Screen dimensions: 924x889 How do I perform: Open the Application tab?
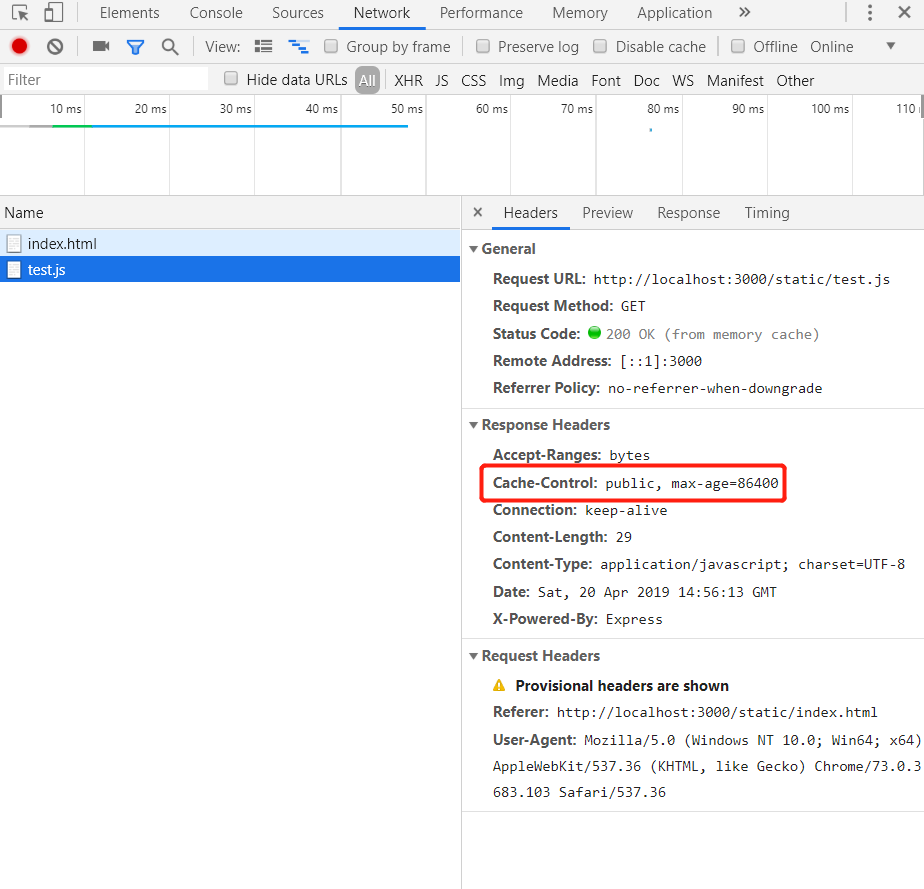click(x=675, y=13)
